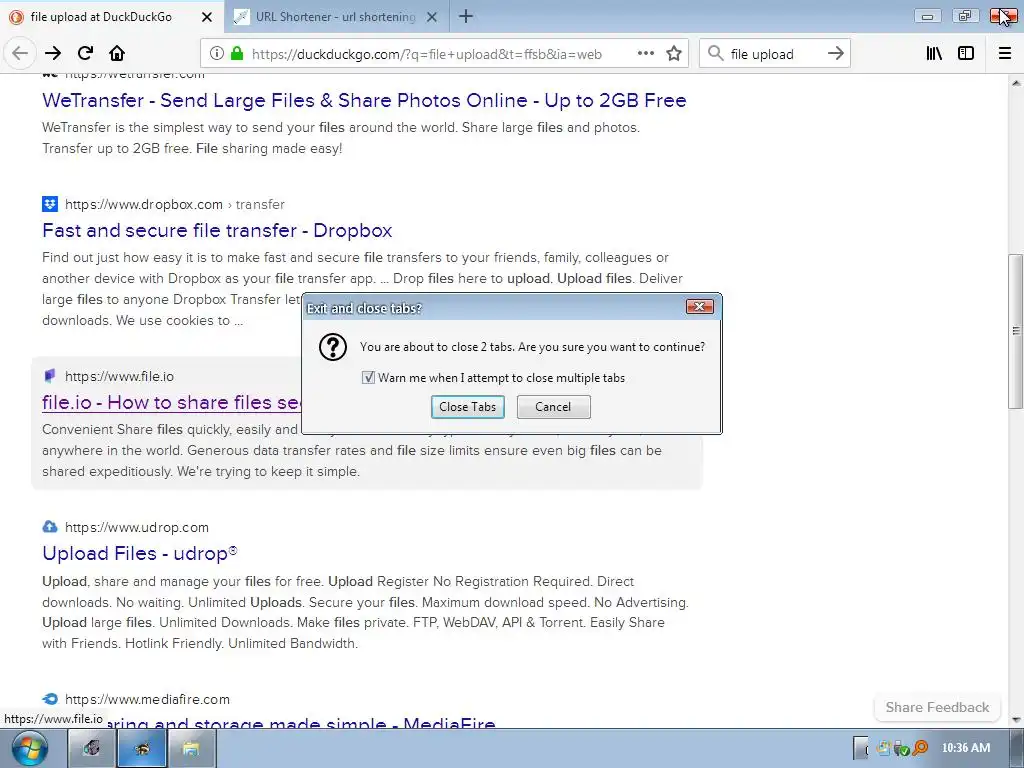1024x768 pixels.
Task: Click the Dropbox favicon next to result
Action: pos(50,204)
